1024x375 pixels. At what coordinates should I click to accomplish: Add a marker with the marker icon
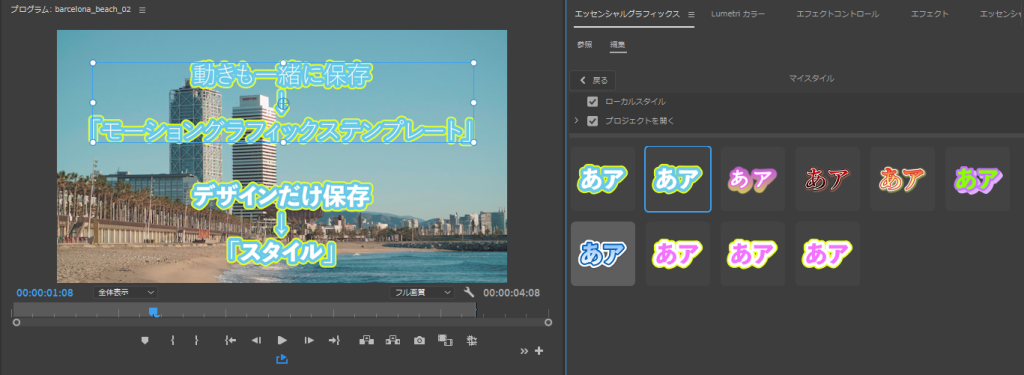click(x=146, y=340)
